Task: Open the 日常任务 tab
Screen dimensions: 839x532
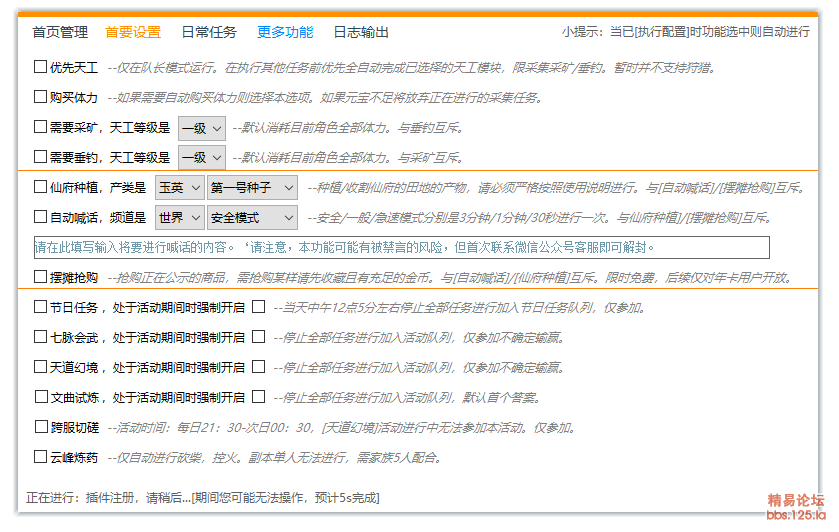Action: (x=209, y=32)
